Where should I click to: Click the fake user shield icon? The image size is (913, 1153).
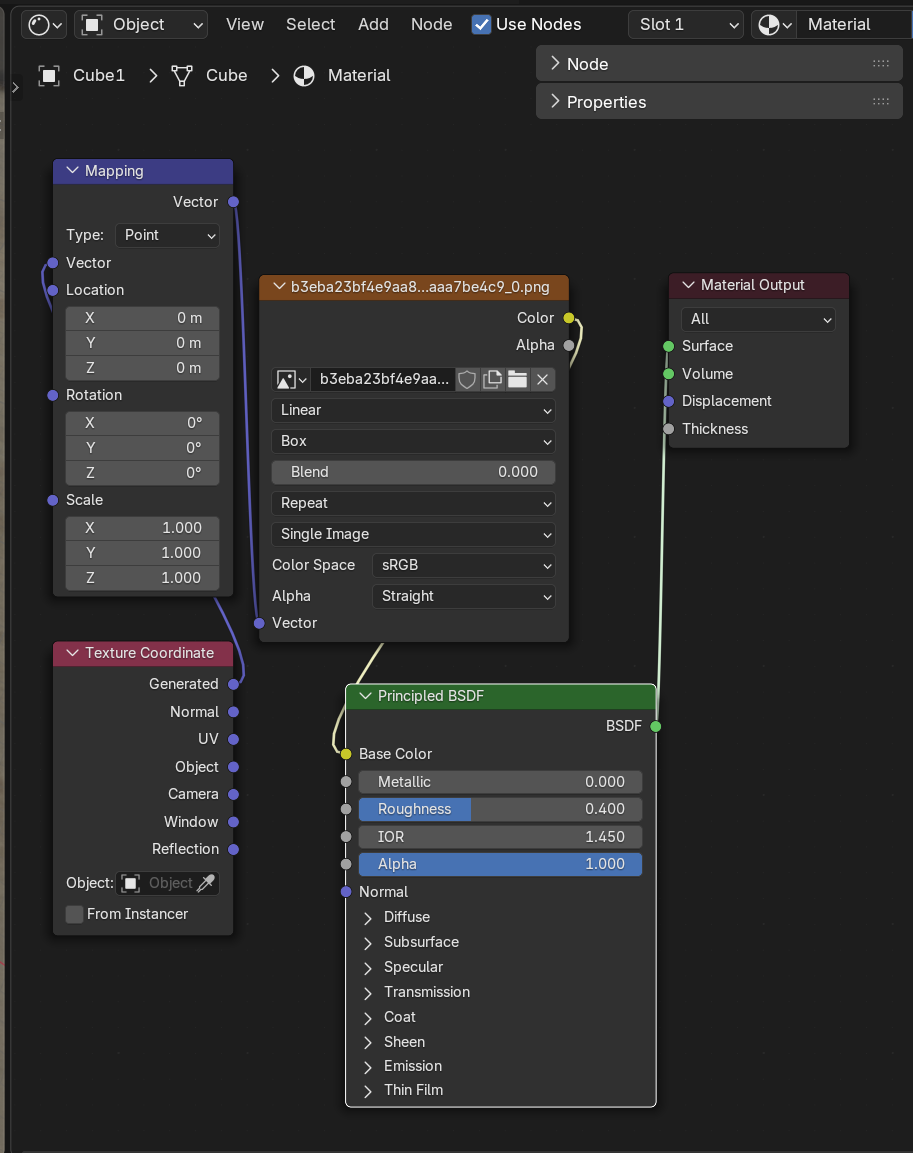pos(467,380)
